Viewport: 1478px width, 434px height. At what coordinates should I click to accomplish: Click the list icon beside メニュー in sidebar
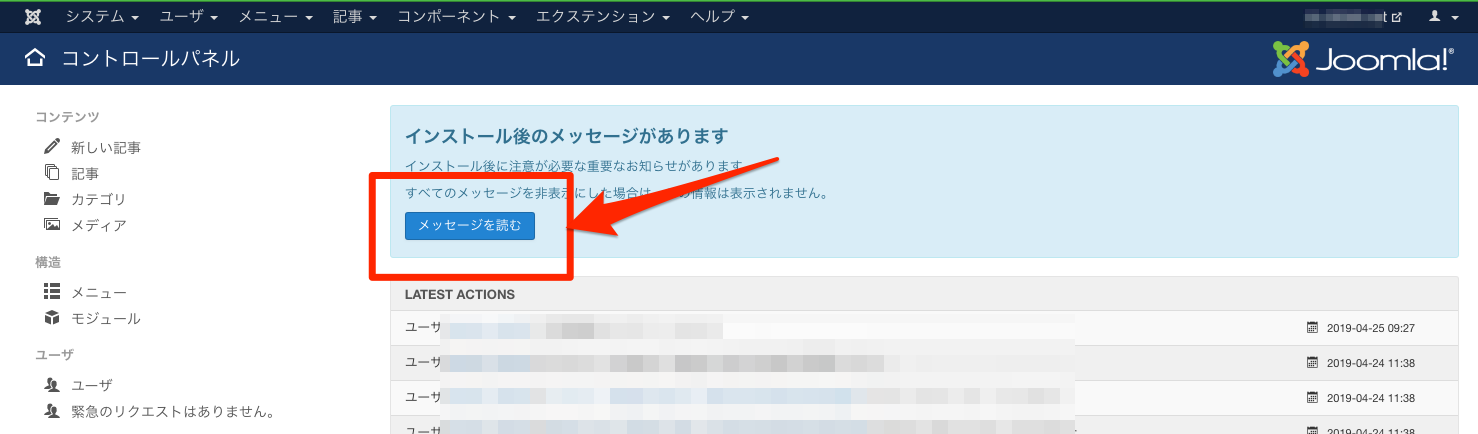click(52, 292)
